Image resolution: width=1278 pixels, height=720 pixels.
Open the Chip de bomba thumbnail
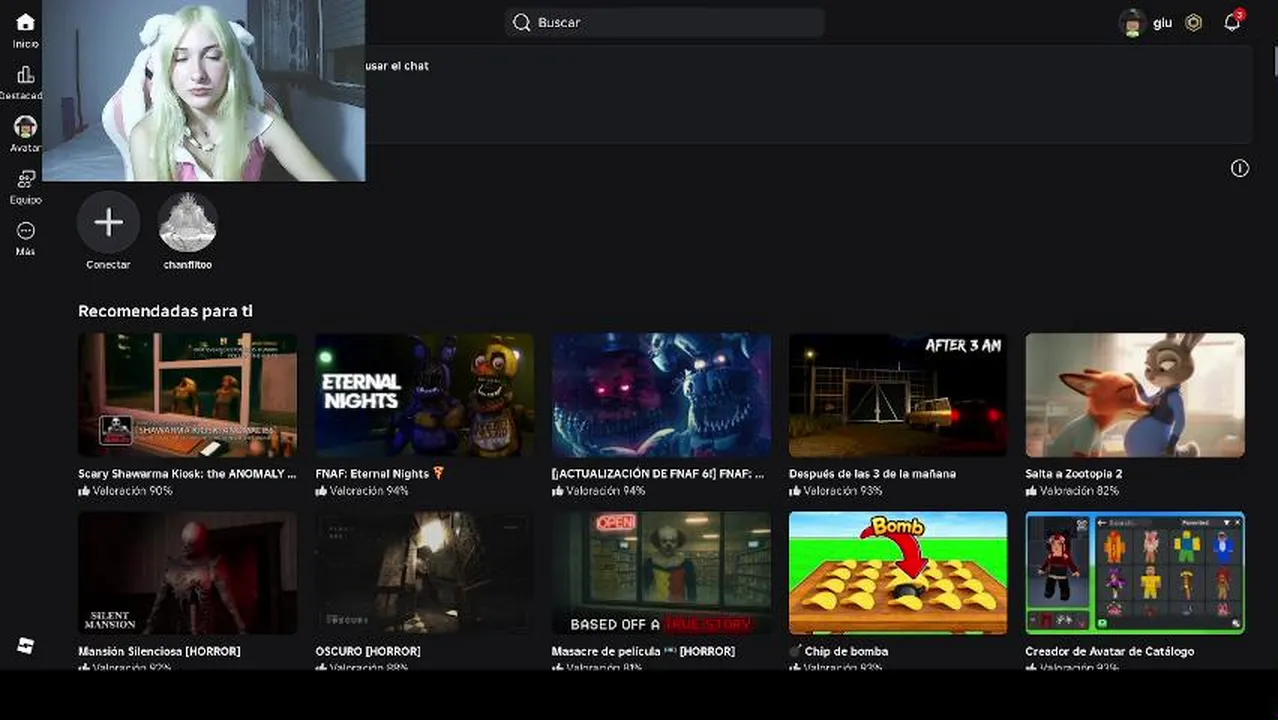coord(898,573)
